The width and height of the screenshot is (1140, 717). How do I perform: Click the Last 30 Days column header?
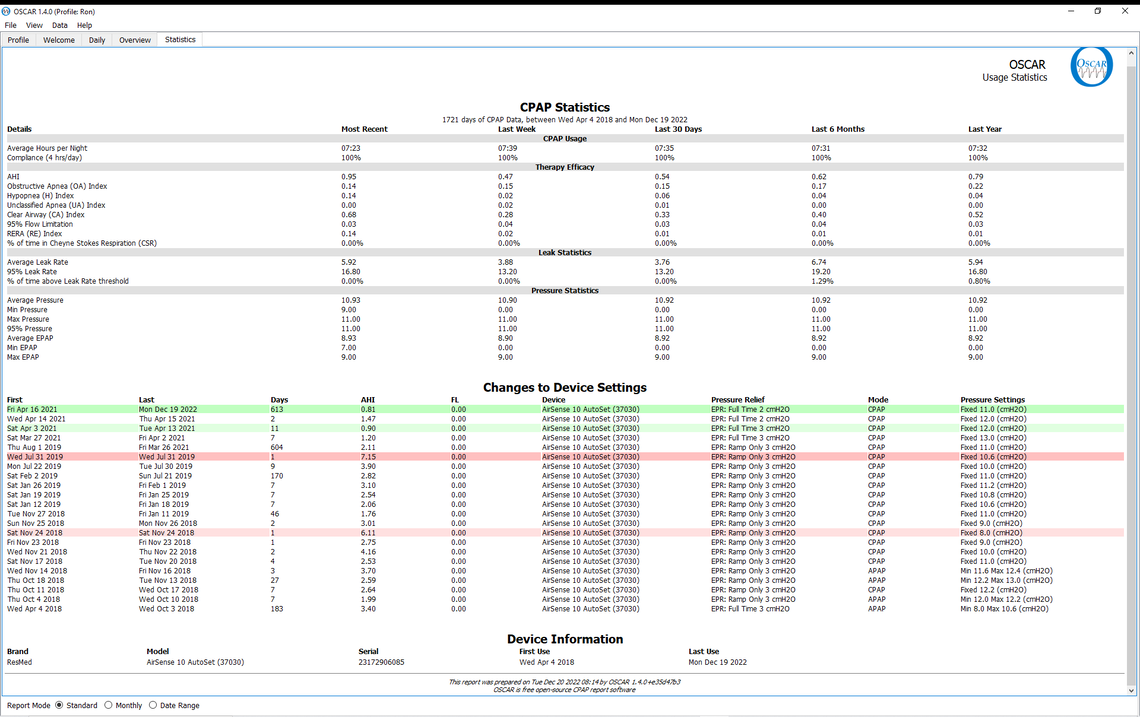pos(678,129)
